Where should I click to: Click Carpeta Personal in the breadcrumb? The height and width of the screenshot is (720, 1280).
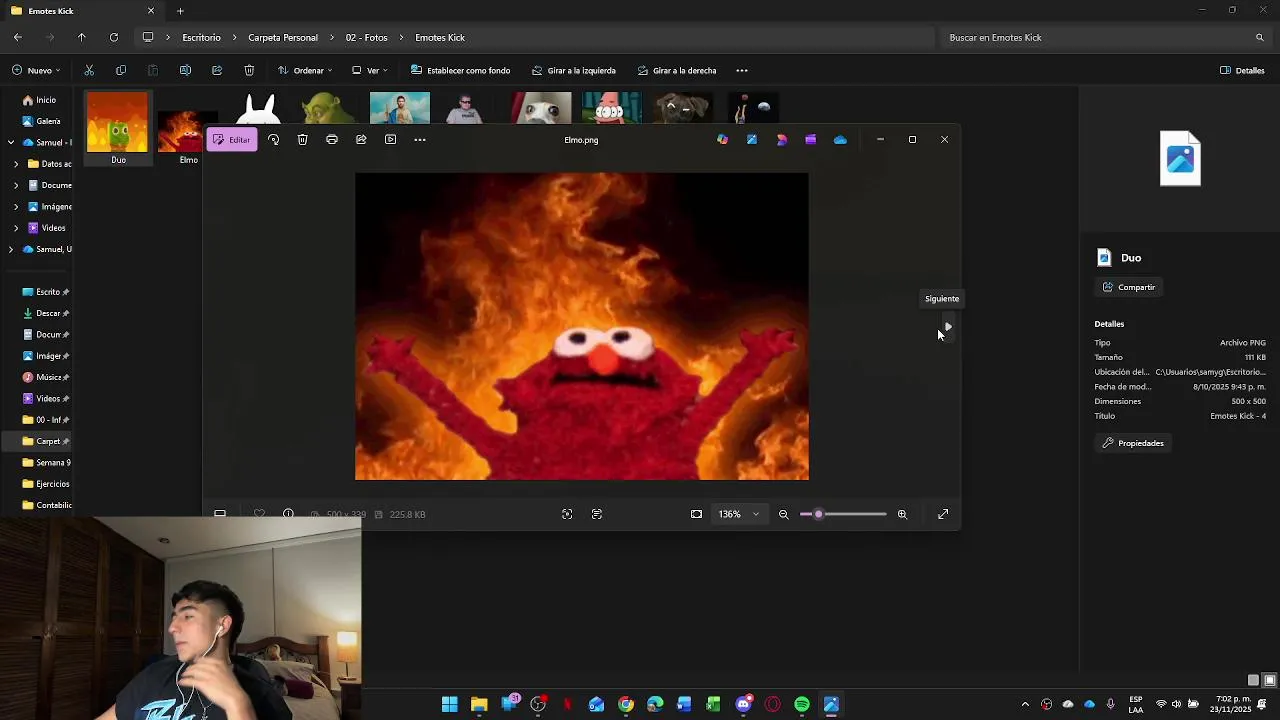(283, 38)
